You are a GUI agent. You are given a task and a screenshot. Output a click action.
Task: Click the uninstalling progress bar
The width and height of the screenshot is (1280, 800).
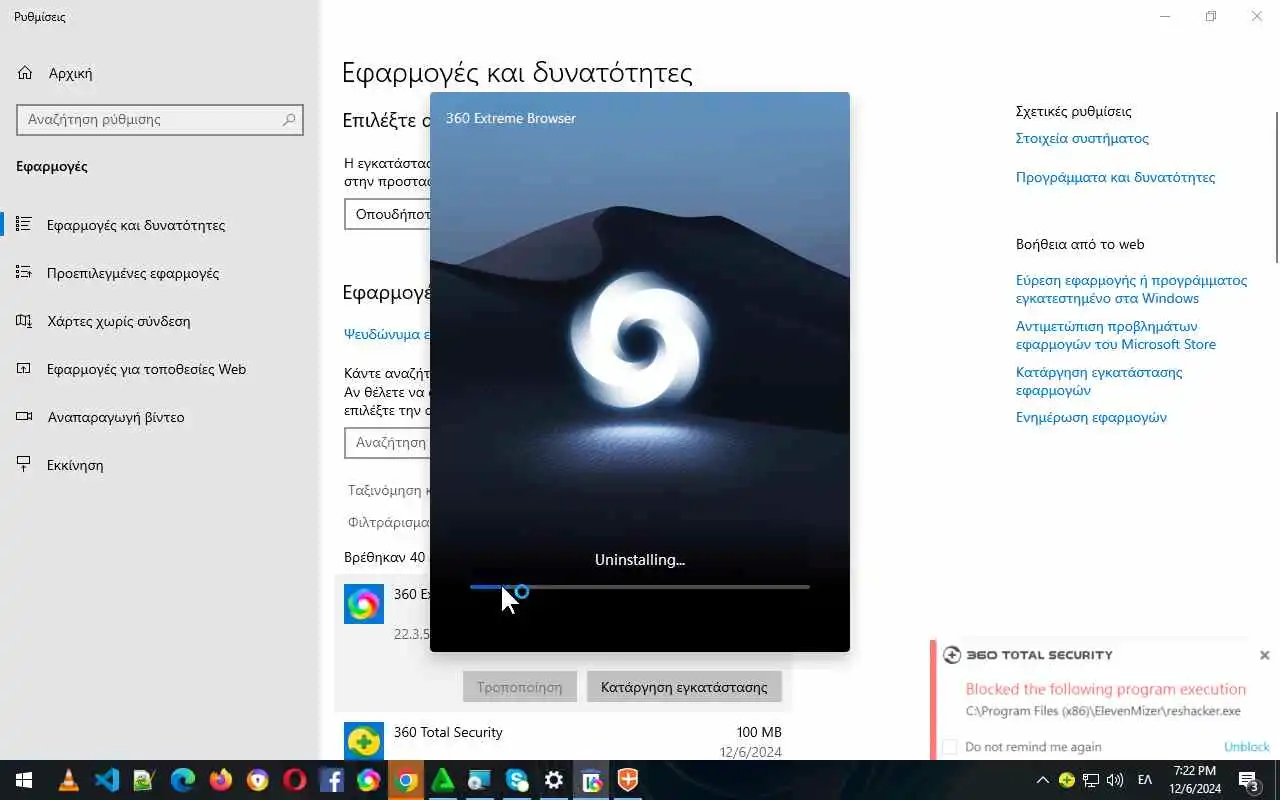pos(640,588)
